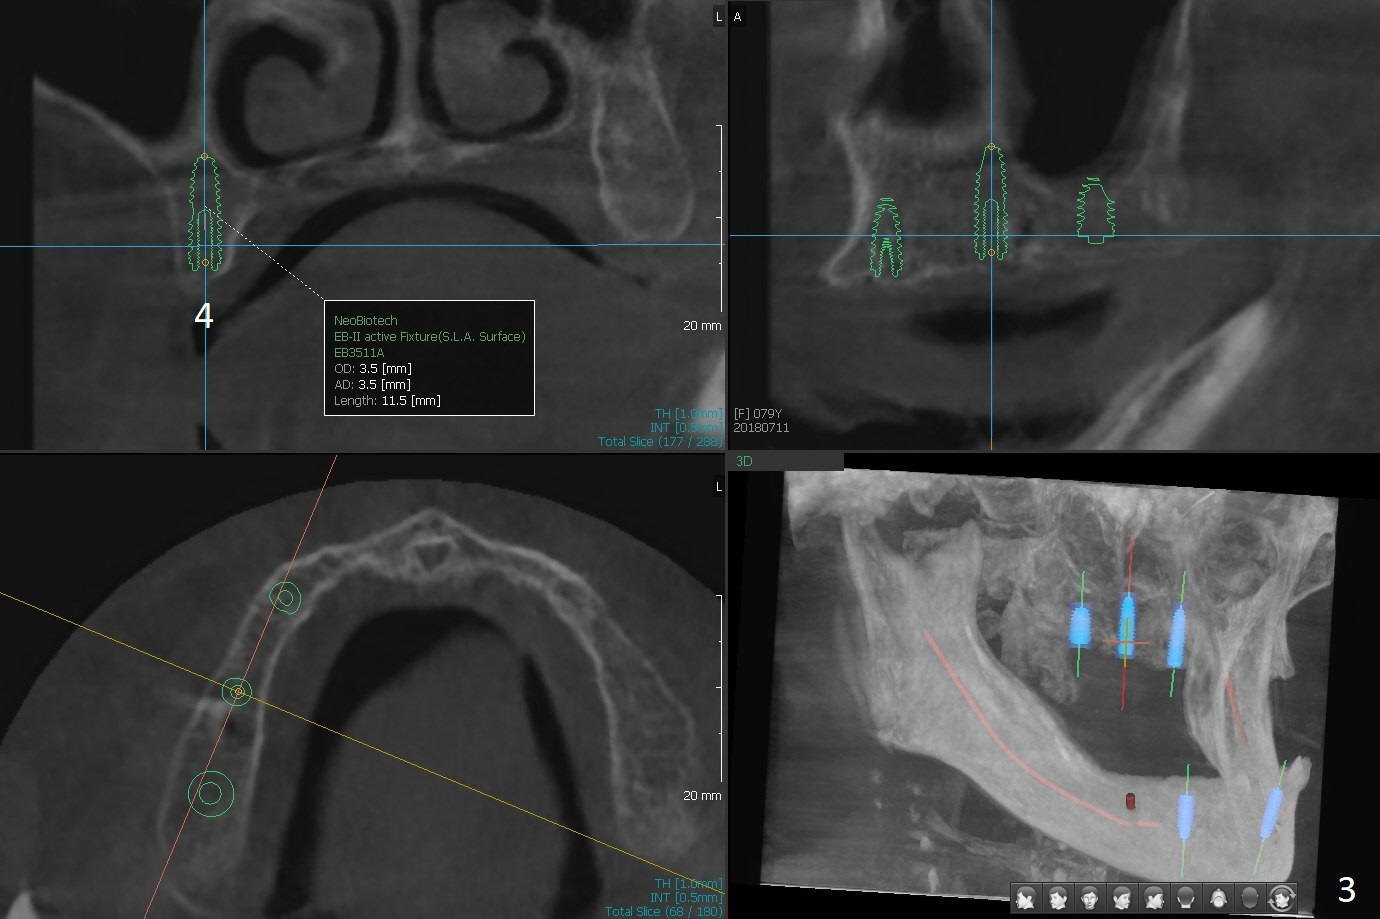Select the largest implant circle in axial view
1380x919 pixels.
(x=210, y=793)
